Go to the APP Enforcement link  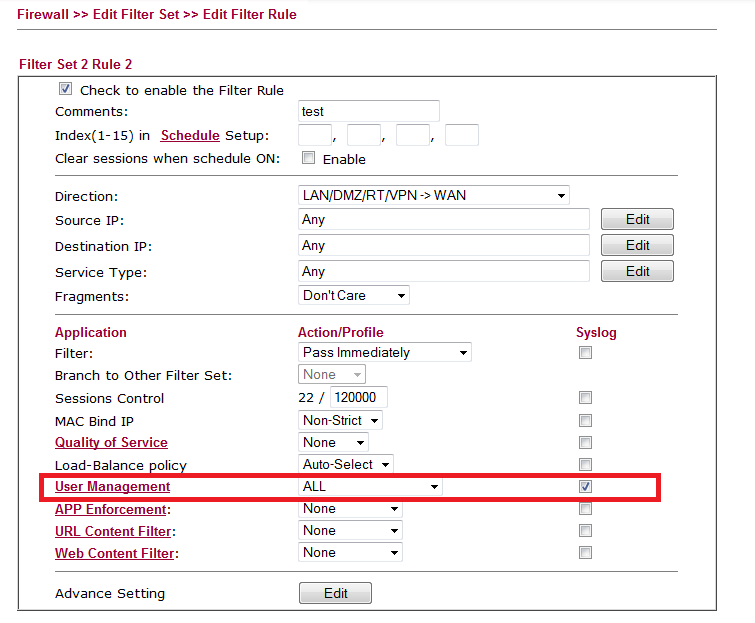110,508
